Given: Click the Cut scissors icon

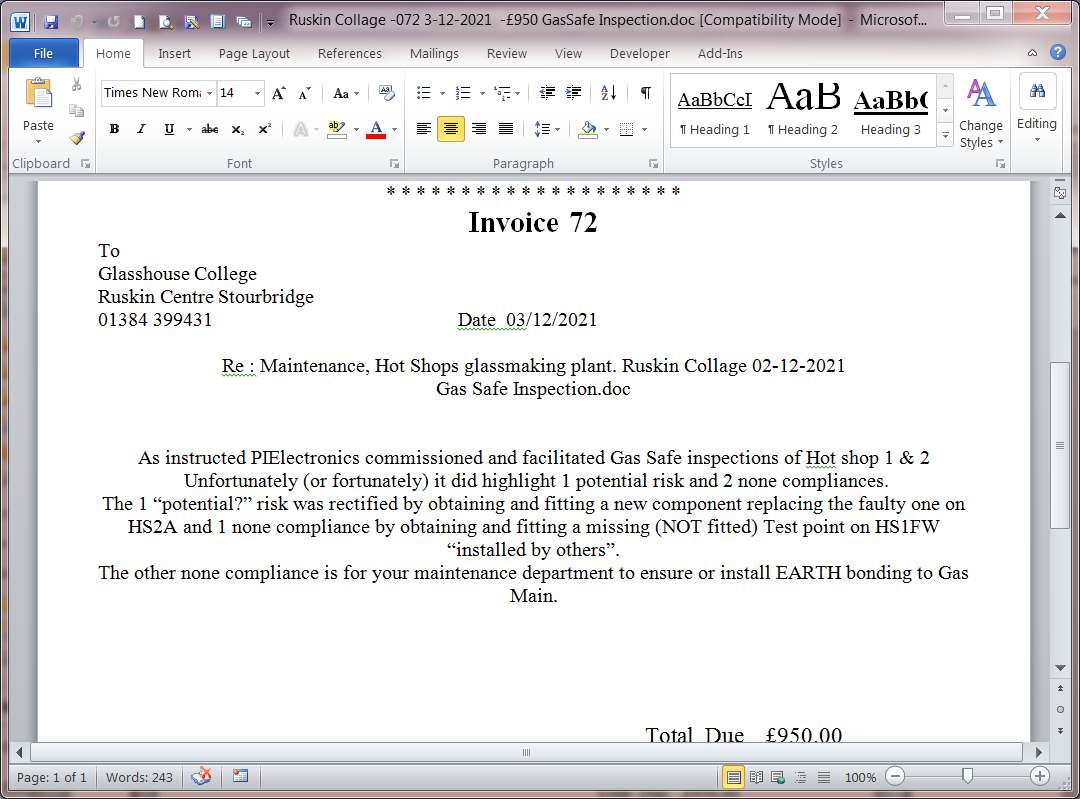Looking at the screenshot, I should coord(76,84).
